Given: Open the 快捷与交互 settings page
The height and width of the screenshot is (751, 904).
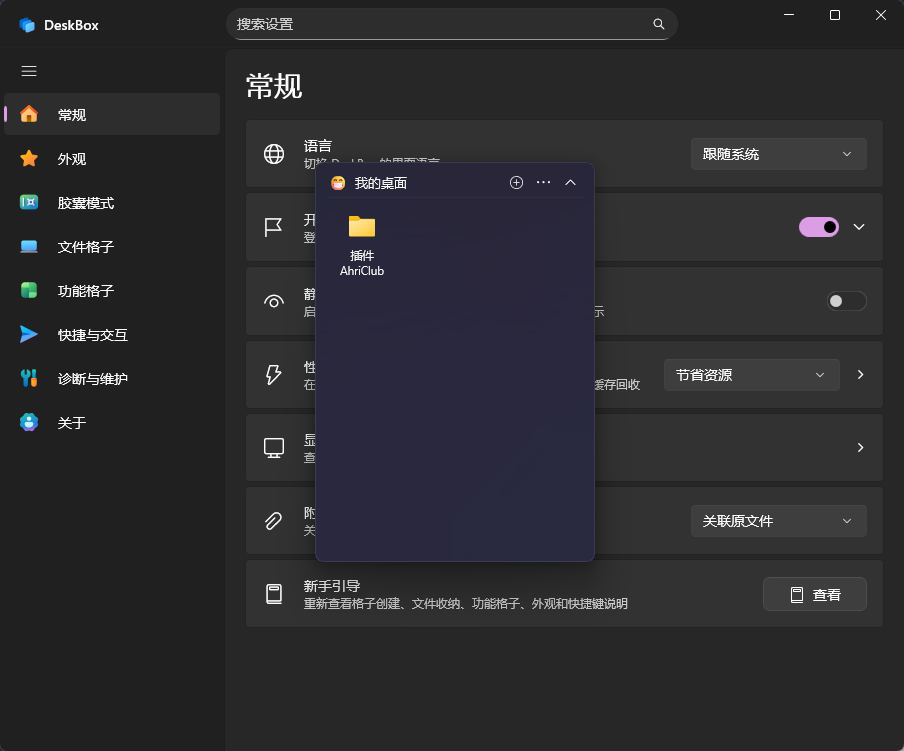Looking at the screenshot, I should coord(112,334).
